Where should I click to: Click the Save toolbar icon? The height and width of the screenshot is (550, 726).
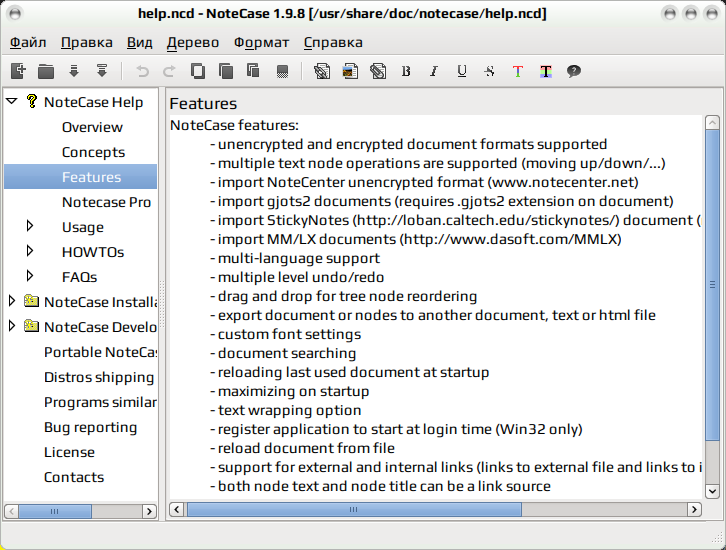click(x=74, y=71)
